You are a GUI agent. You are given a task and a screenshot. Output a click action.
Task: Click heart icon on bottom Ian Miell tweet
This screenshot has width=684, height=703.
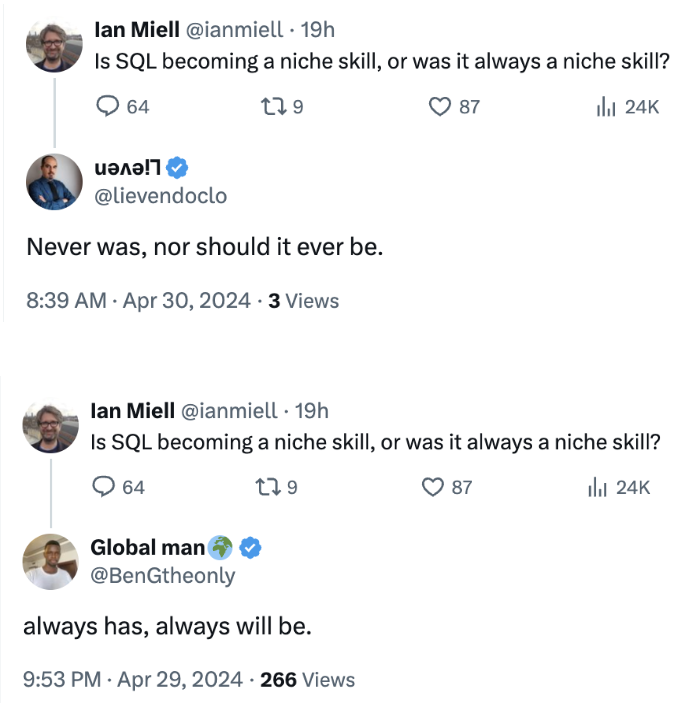pos(432,487)
